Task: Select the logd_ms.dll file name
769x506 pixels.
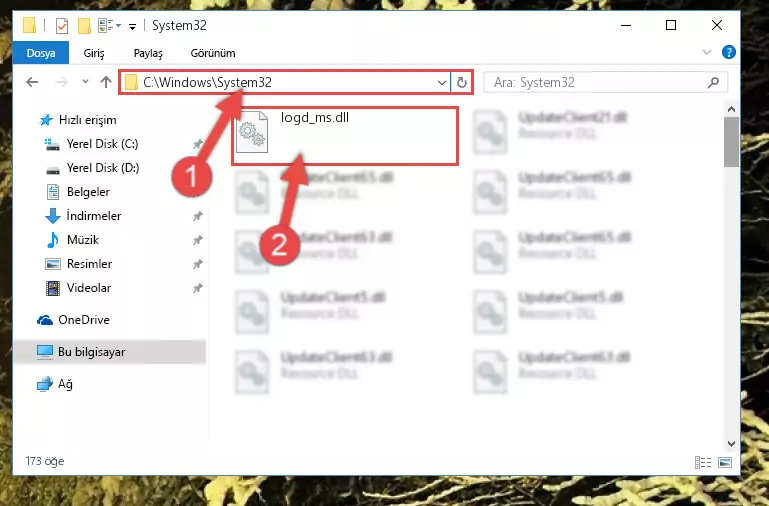Action: click(315, 118)
